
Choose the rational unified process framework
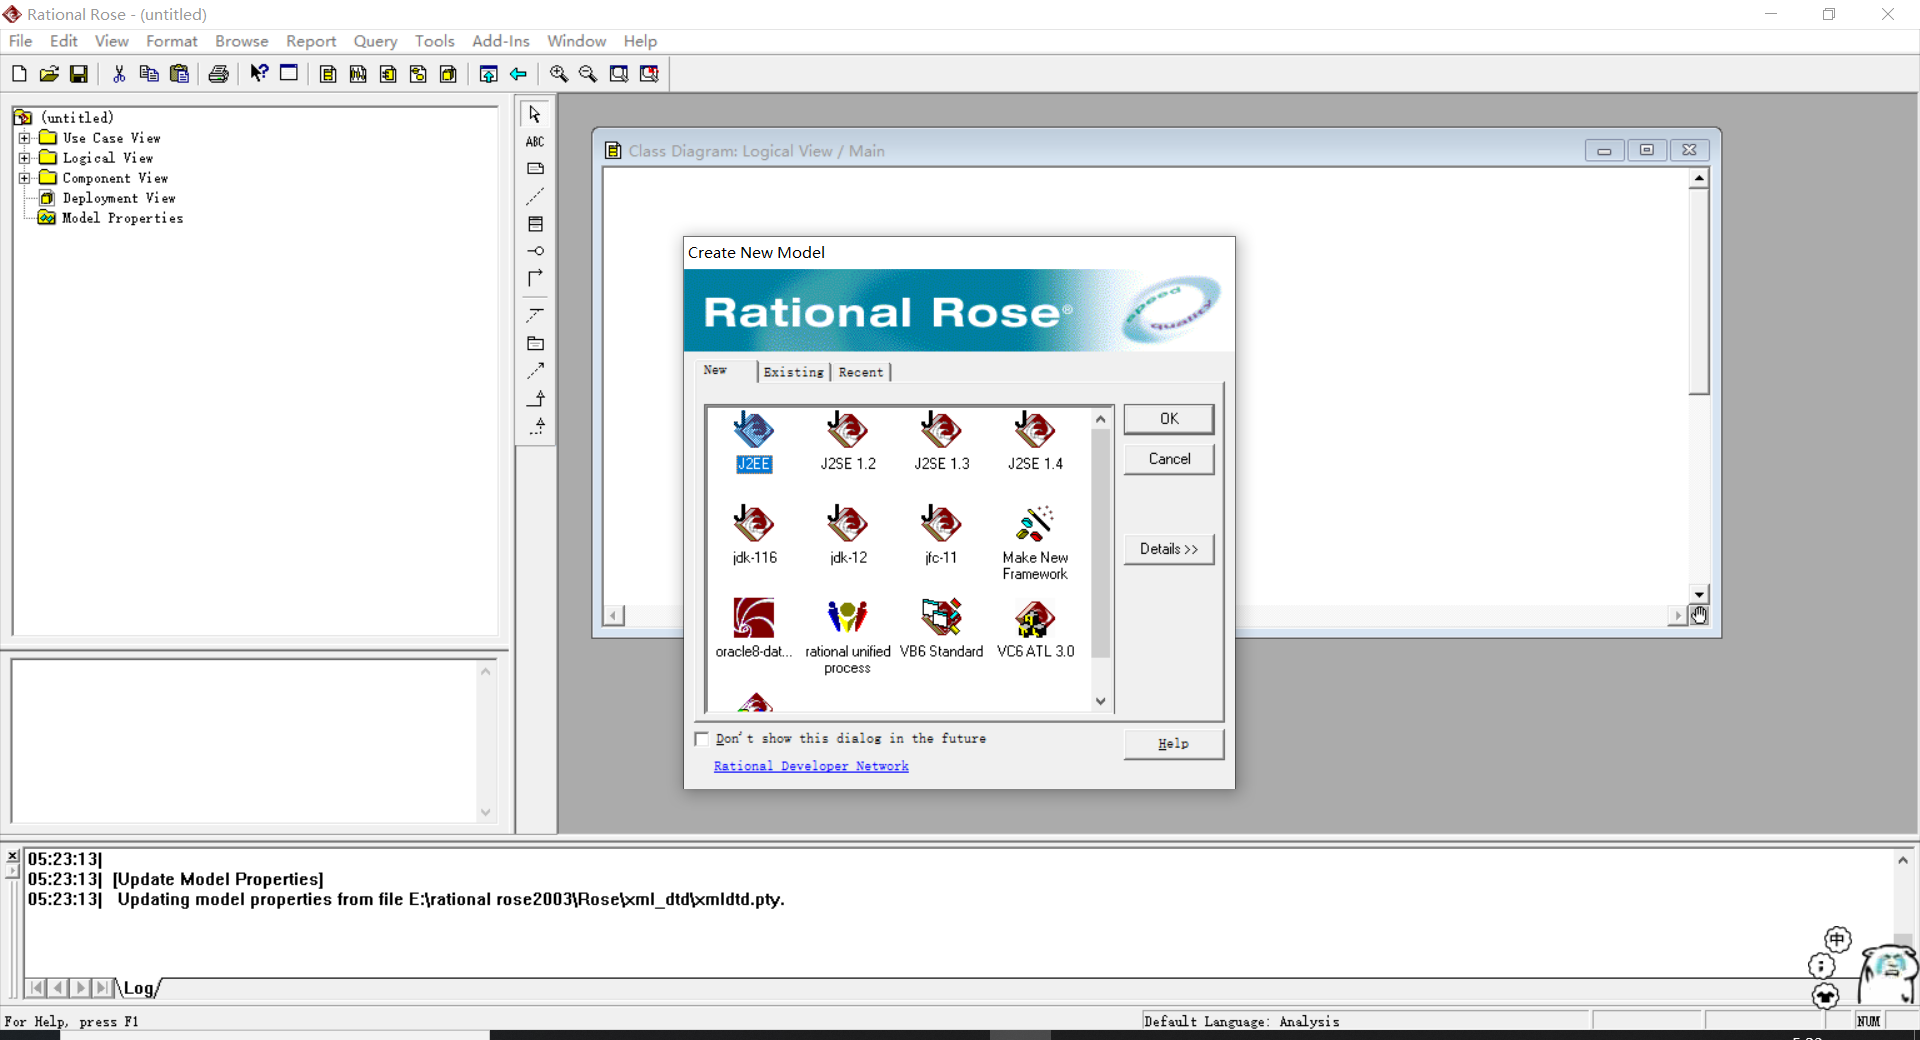coord(848,637)
